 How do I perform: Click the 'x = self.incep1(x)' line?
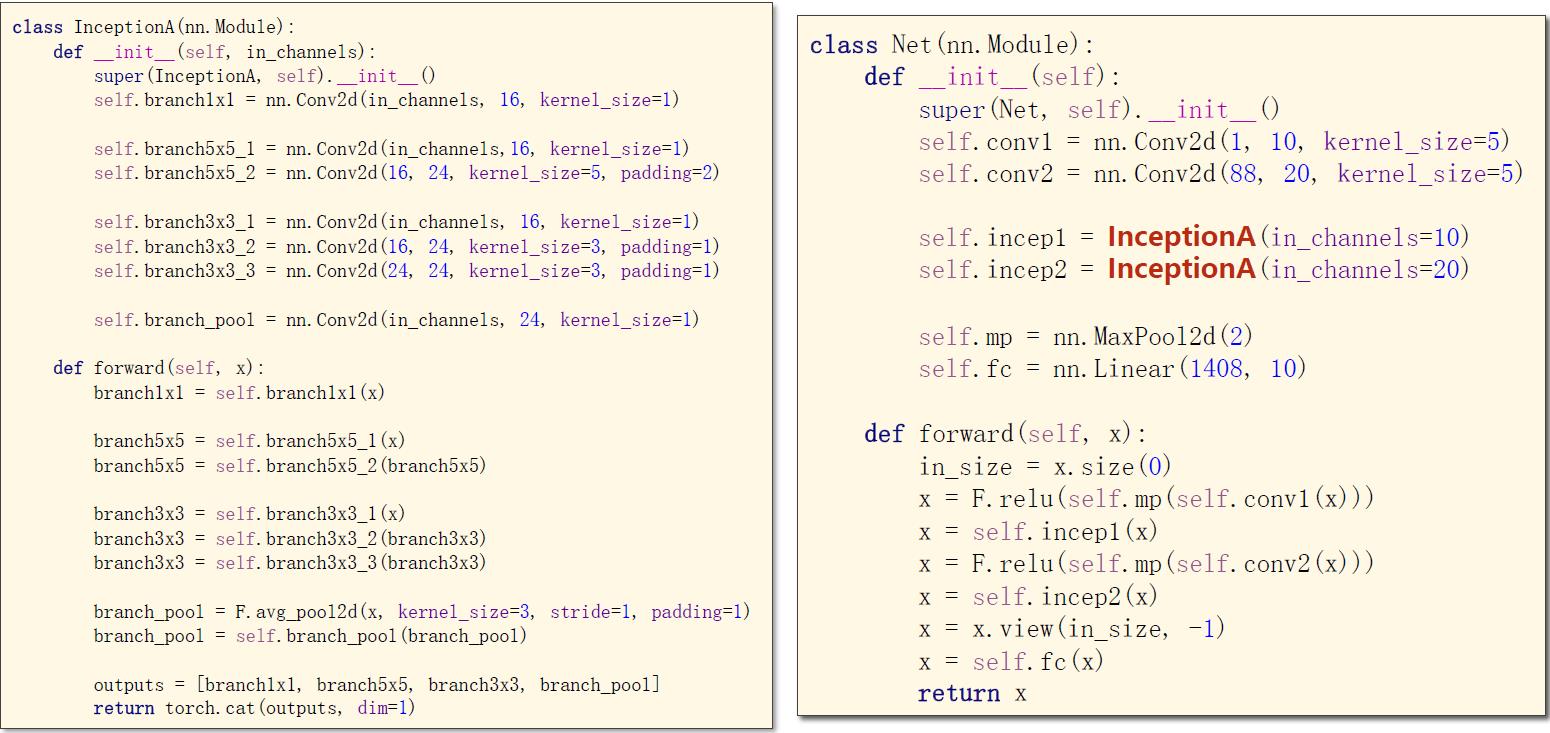1038,531
